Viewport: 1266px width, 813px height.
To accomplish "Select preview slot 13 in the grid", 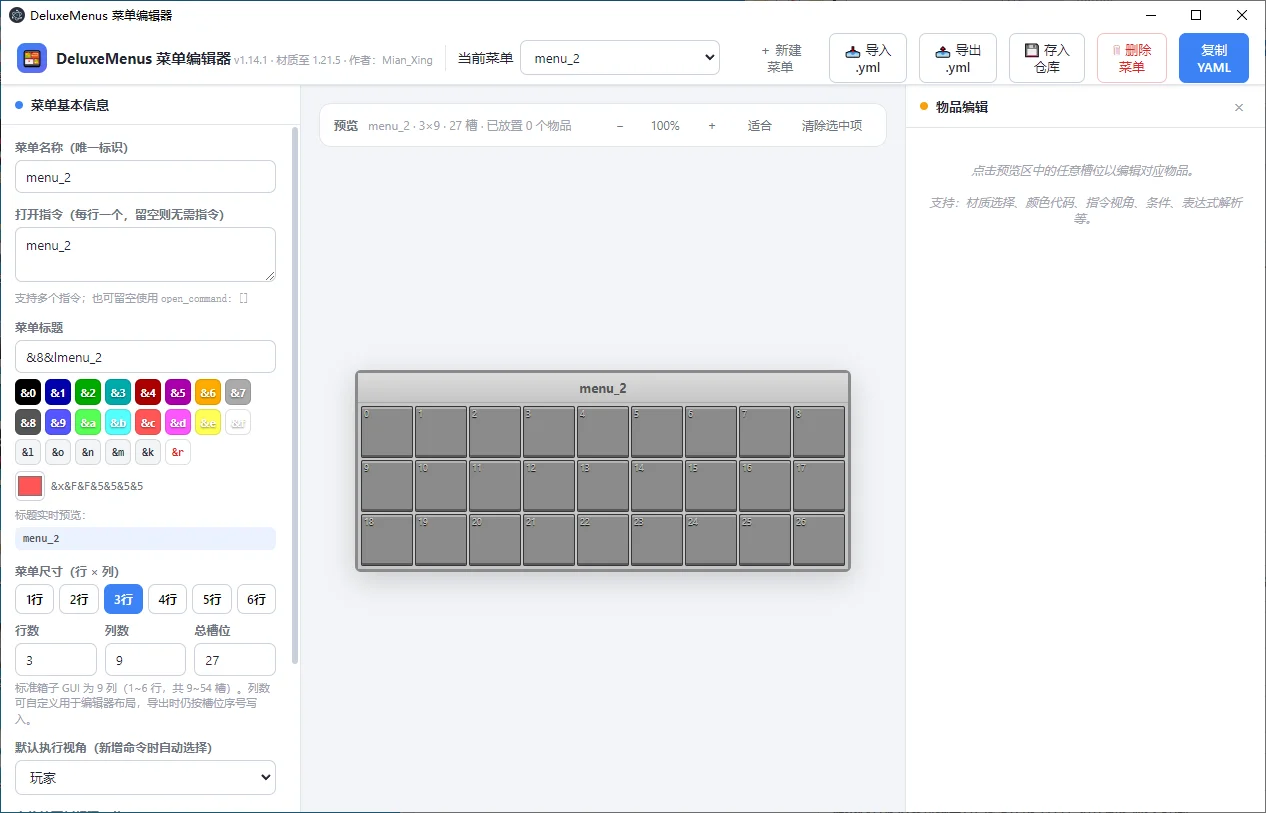I will 603,485.
